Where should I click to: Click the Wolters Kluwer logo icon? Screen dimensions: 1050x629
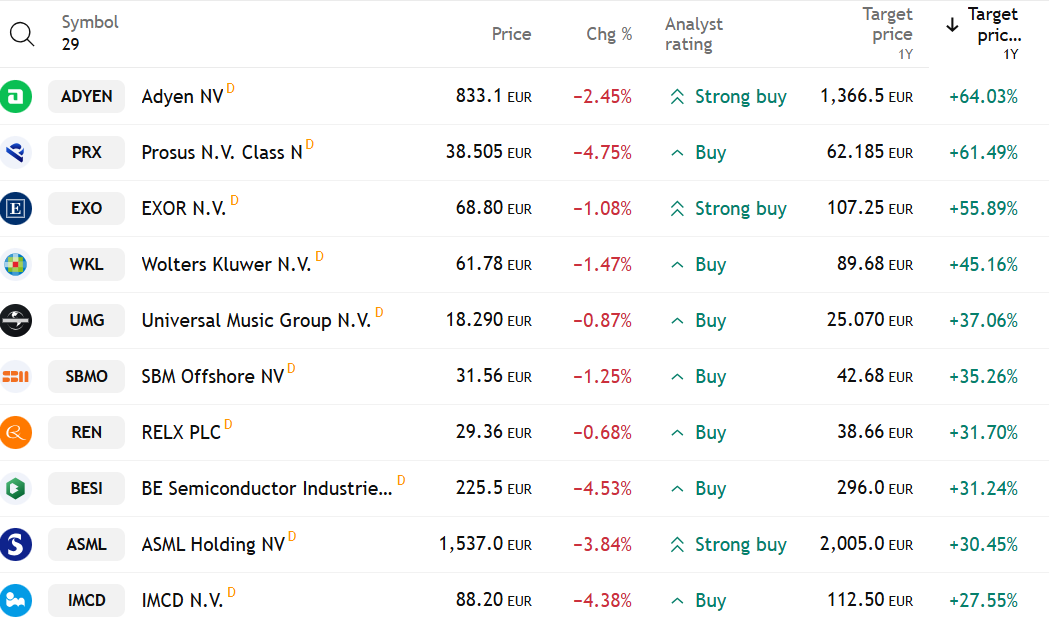[x=15, y=264]
